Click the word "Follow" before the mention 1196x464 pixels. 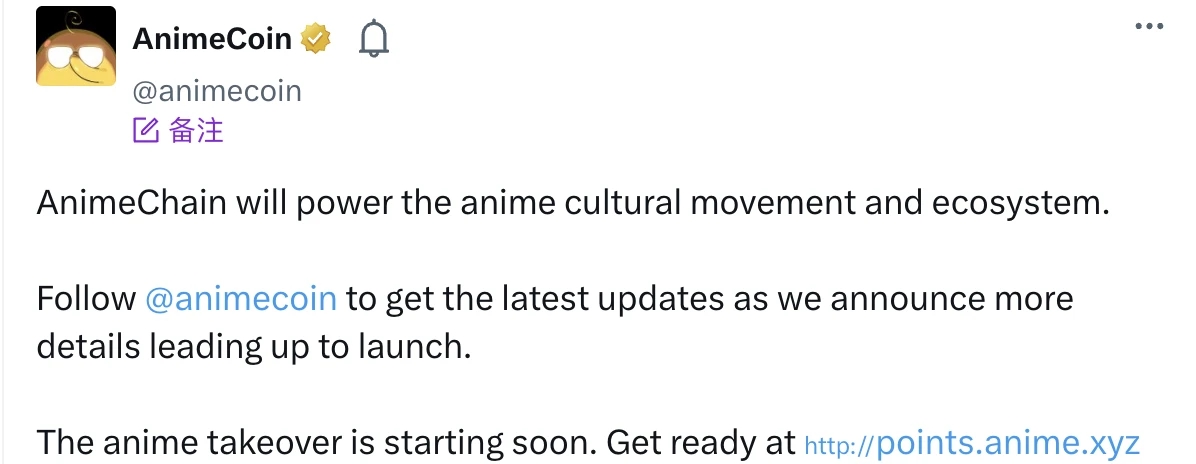tap(86, 299)
